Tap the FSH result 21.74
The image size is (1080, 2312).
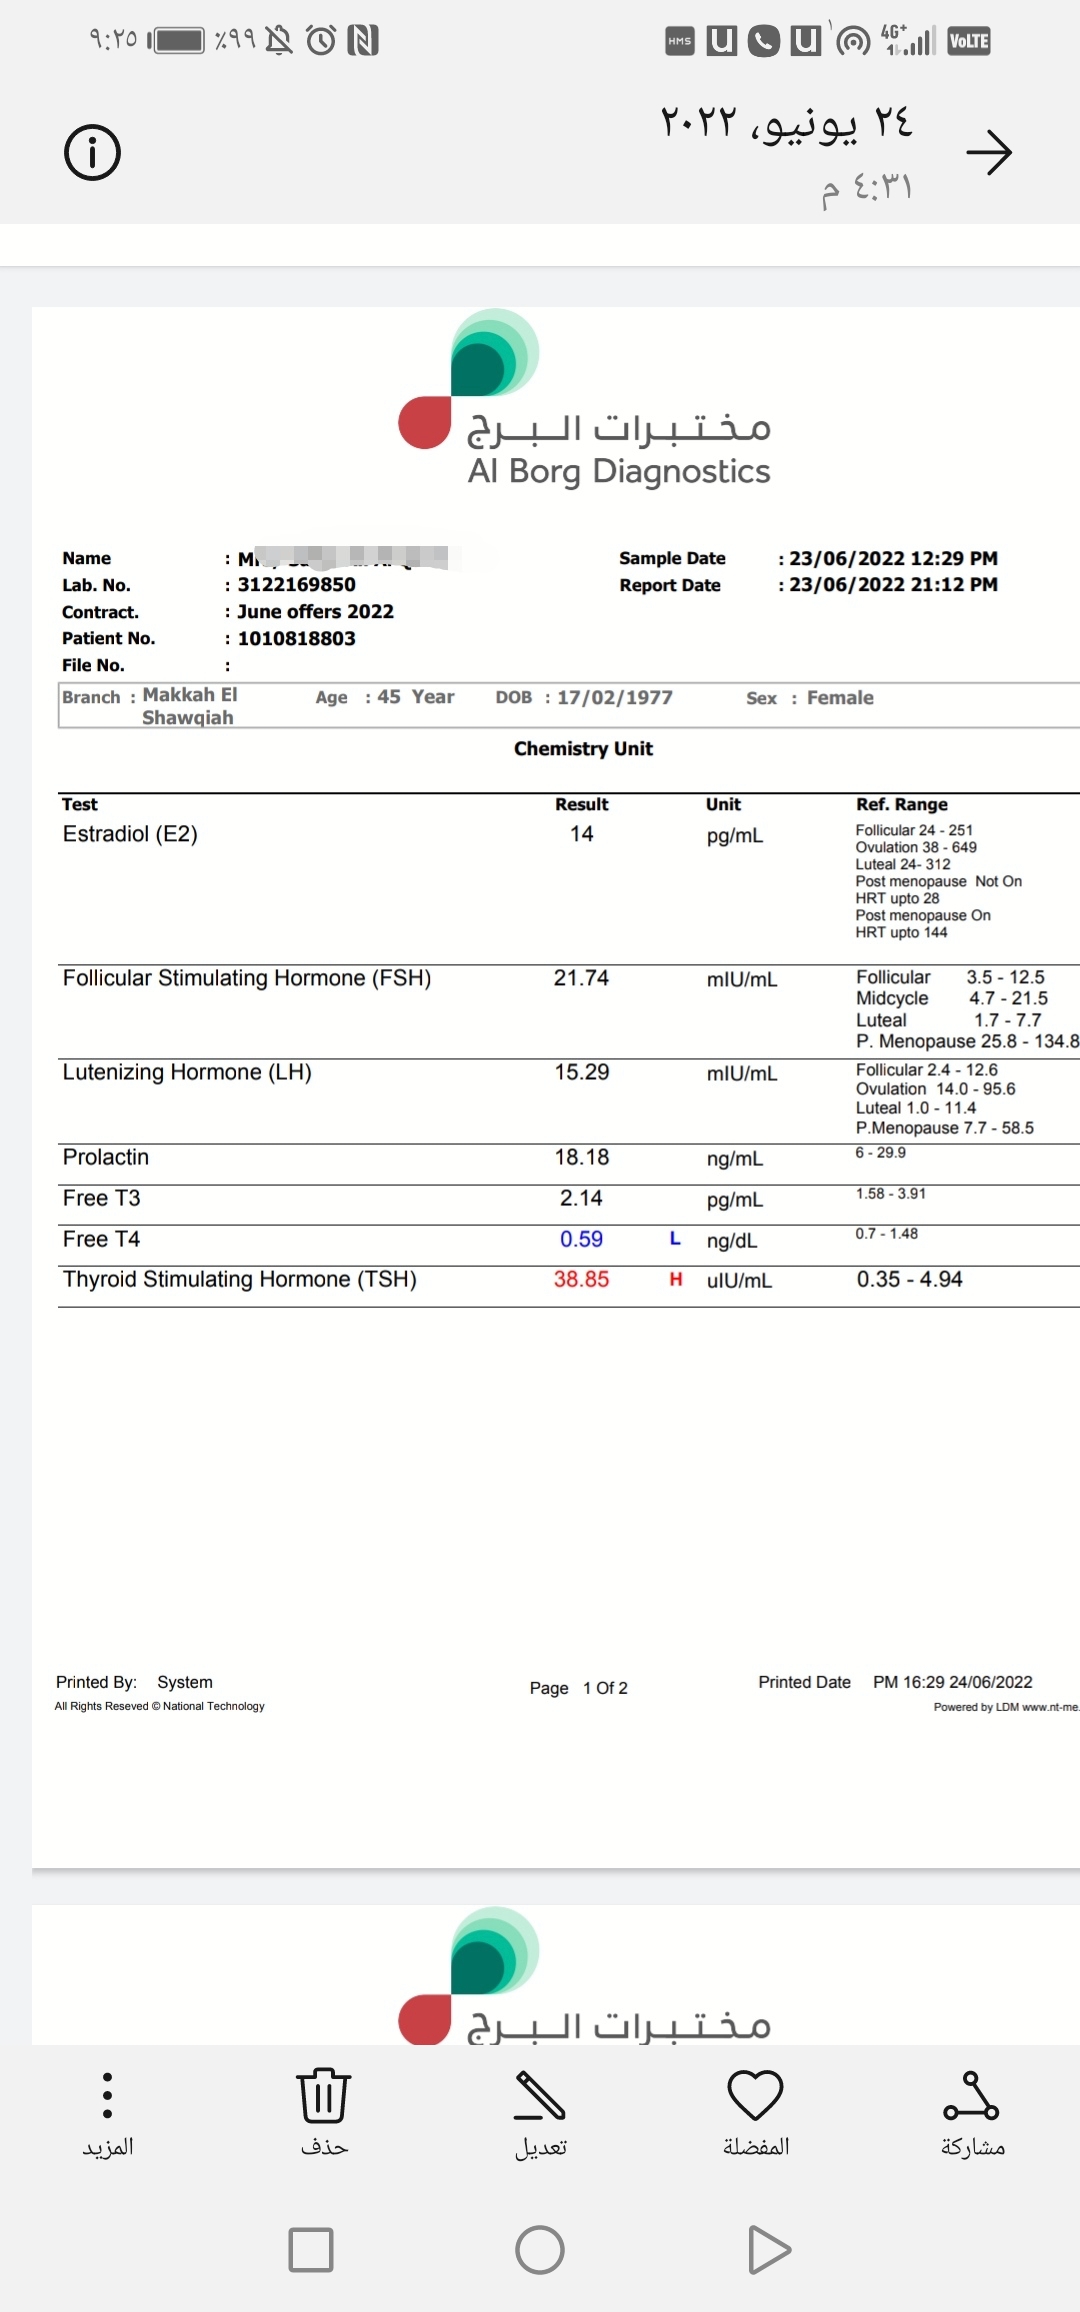coord(581,978)
